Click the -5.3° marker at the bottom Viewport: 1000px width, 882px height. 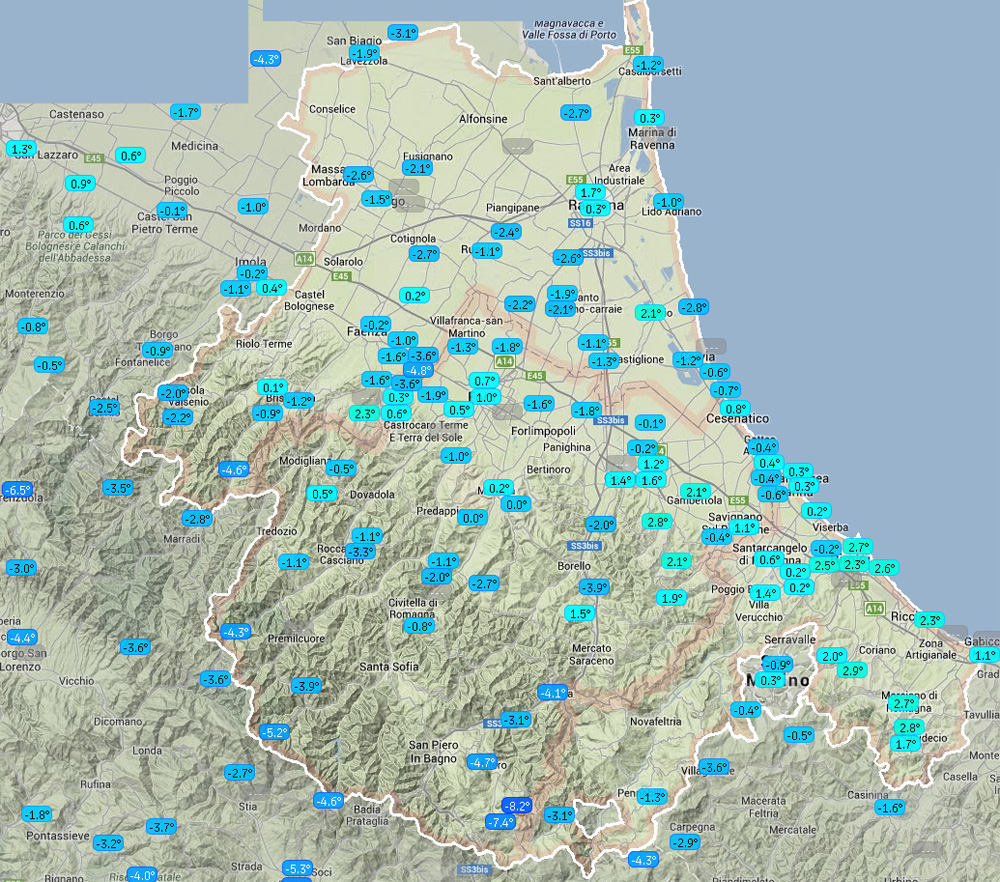(297, 868)
